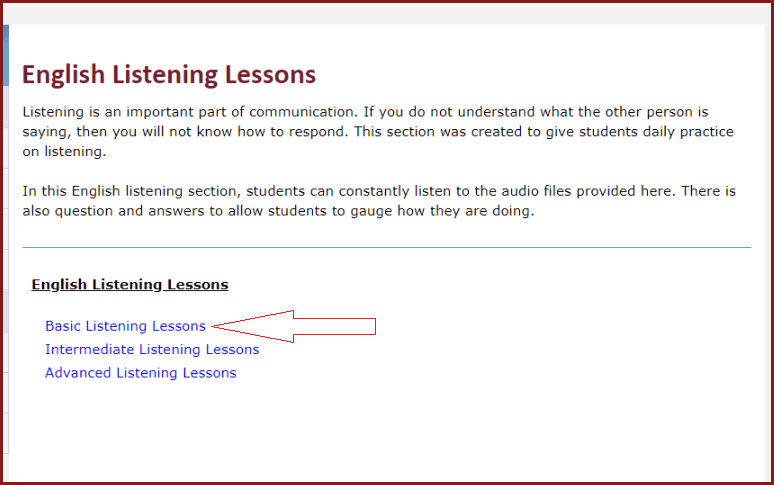Click the word "Basic" in the lessons list

[63, 326]
